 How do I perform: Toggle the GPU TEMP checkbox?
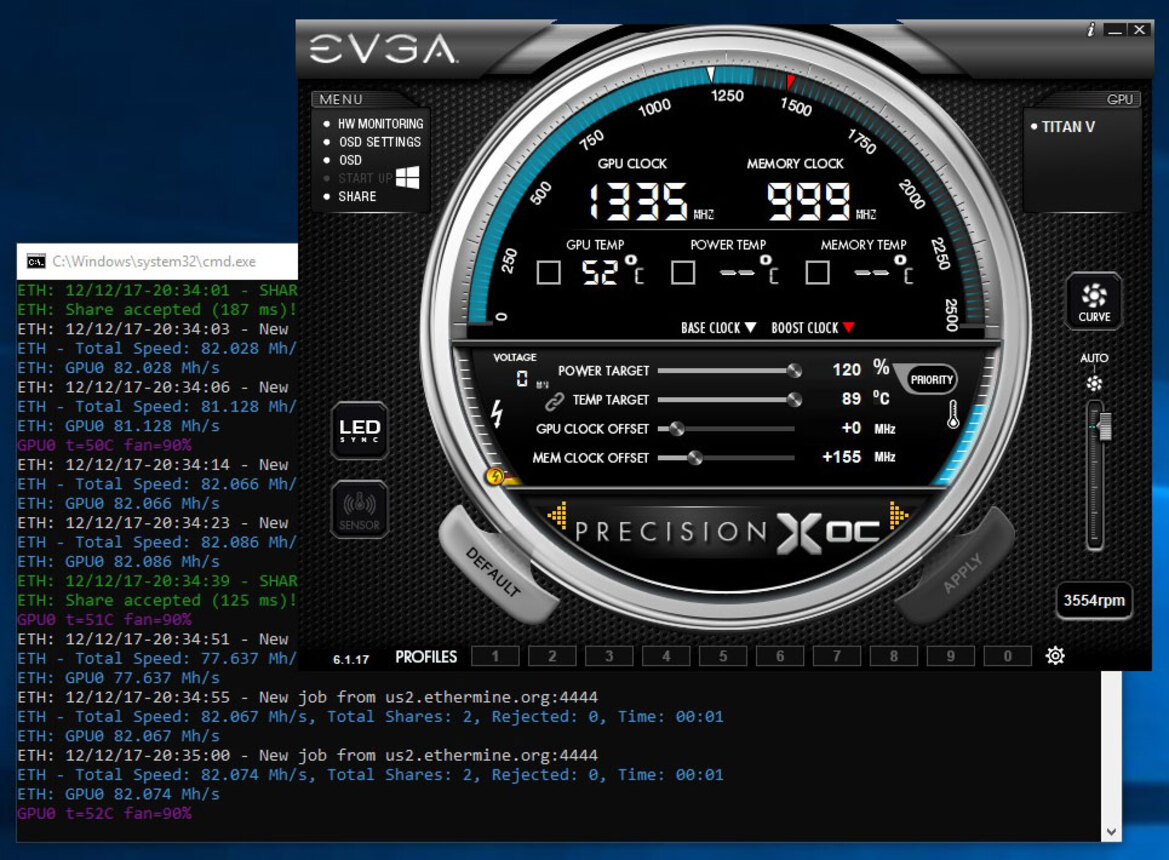(x=548, y=272)
